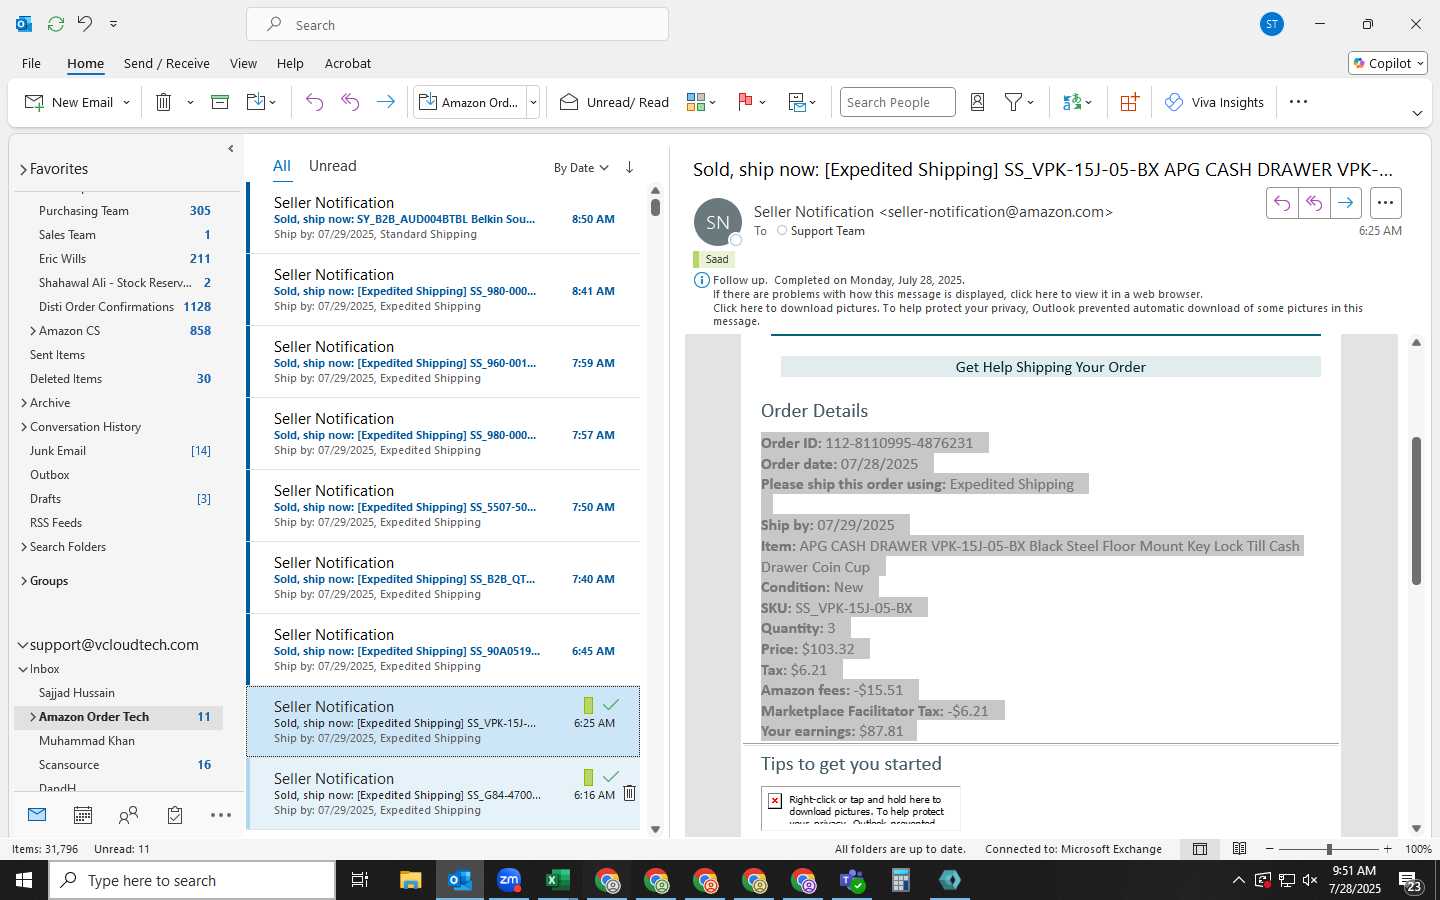Collapse the support@vcloudtech.com account
1440x900 pixels.
point(23,645)
